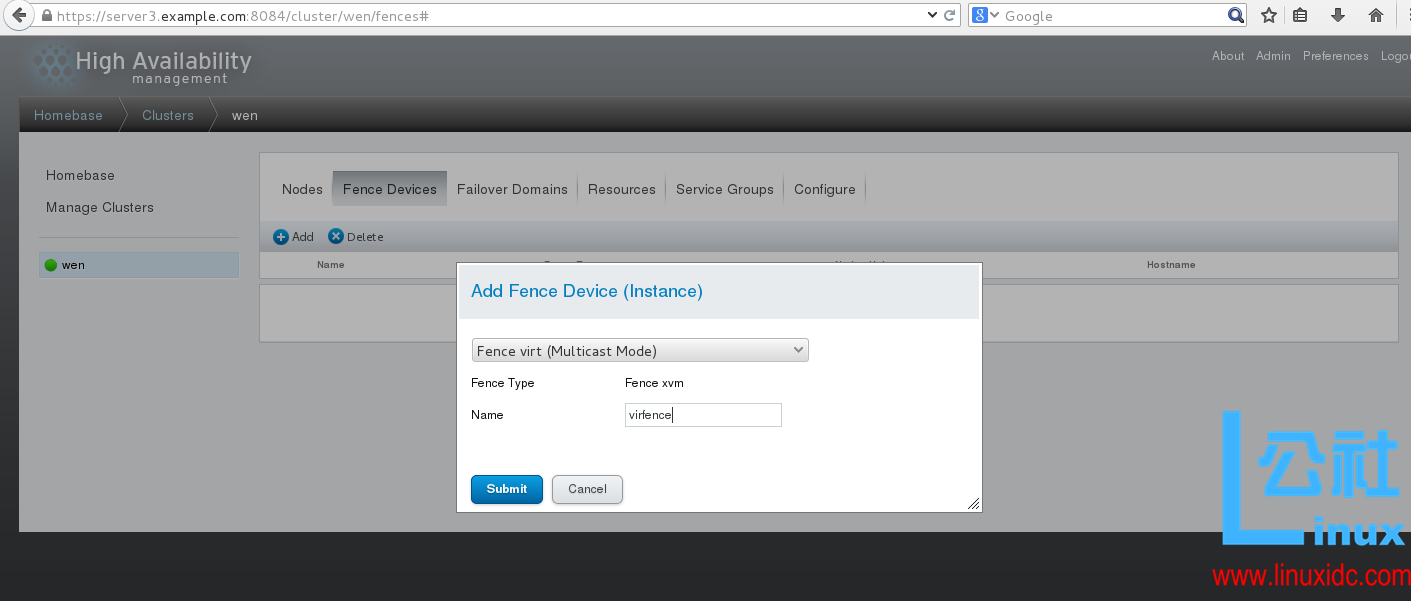The width and height of the screenshot is (1411, 601).
Task: Open the Service Groups tab
Action: pyautogui.click(x=724, y=188)
